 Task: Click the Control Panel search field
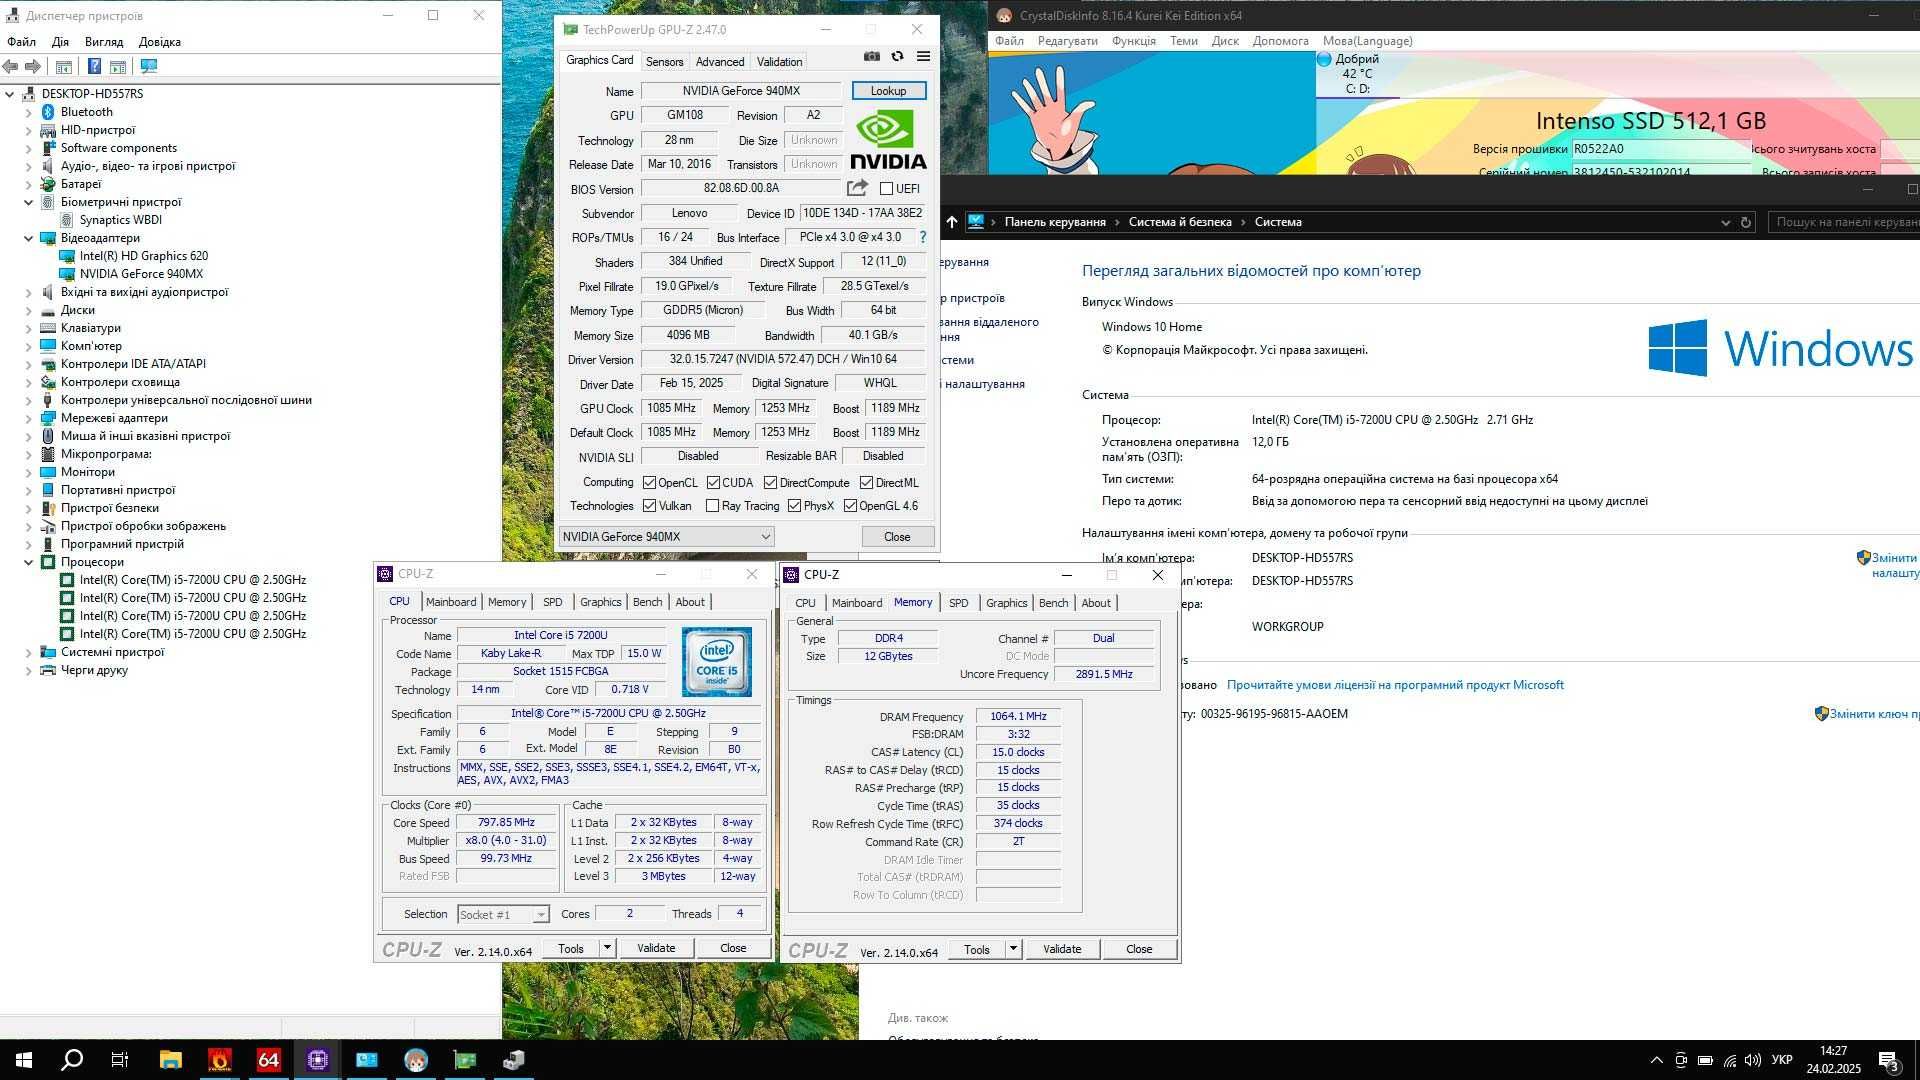click(1844, 222)
